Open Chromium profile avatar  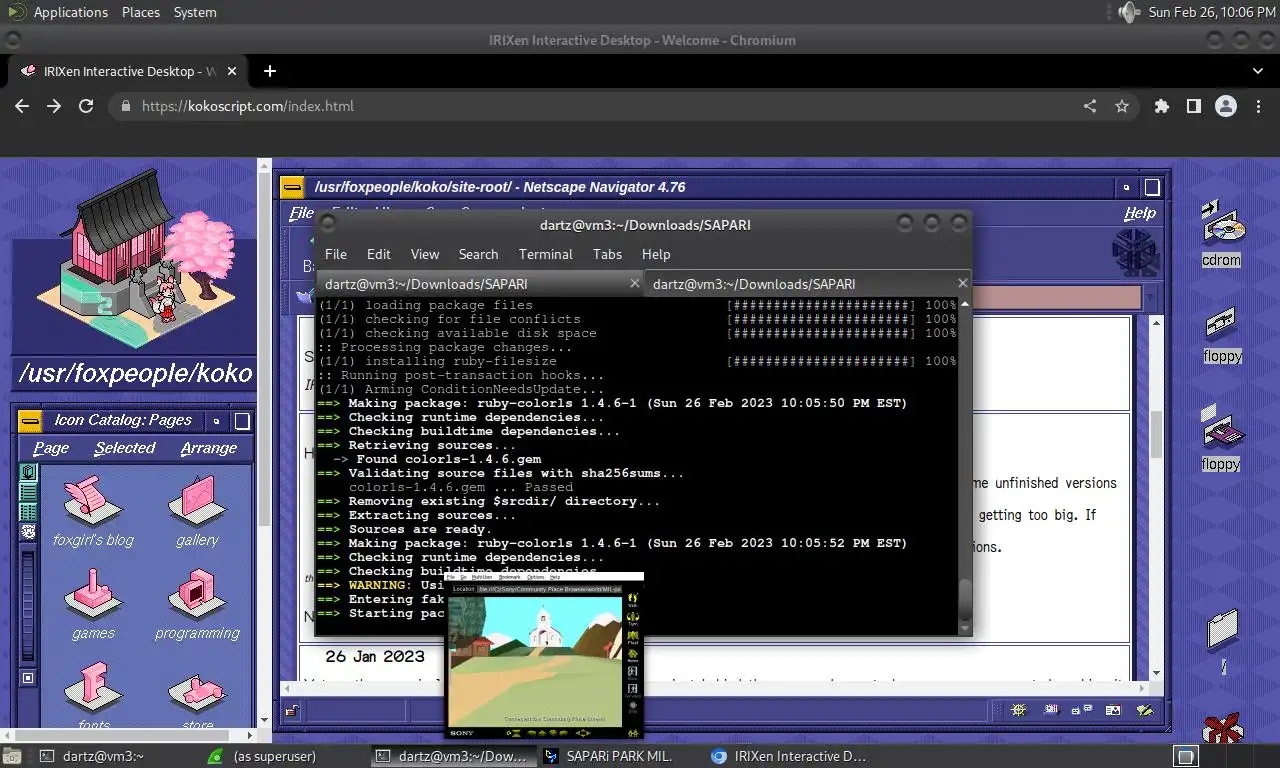coord(1226,106)
